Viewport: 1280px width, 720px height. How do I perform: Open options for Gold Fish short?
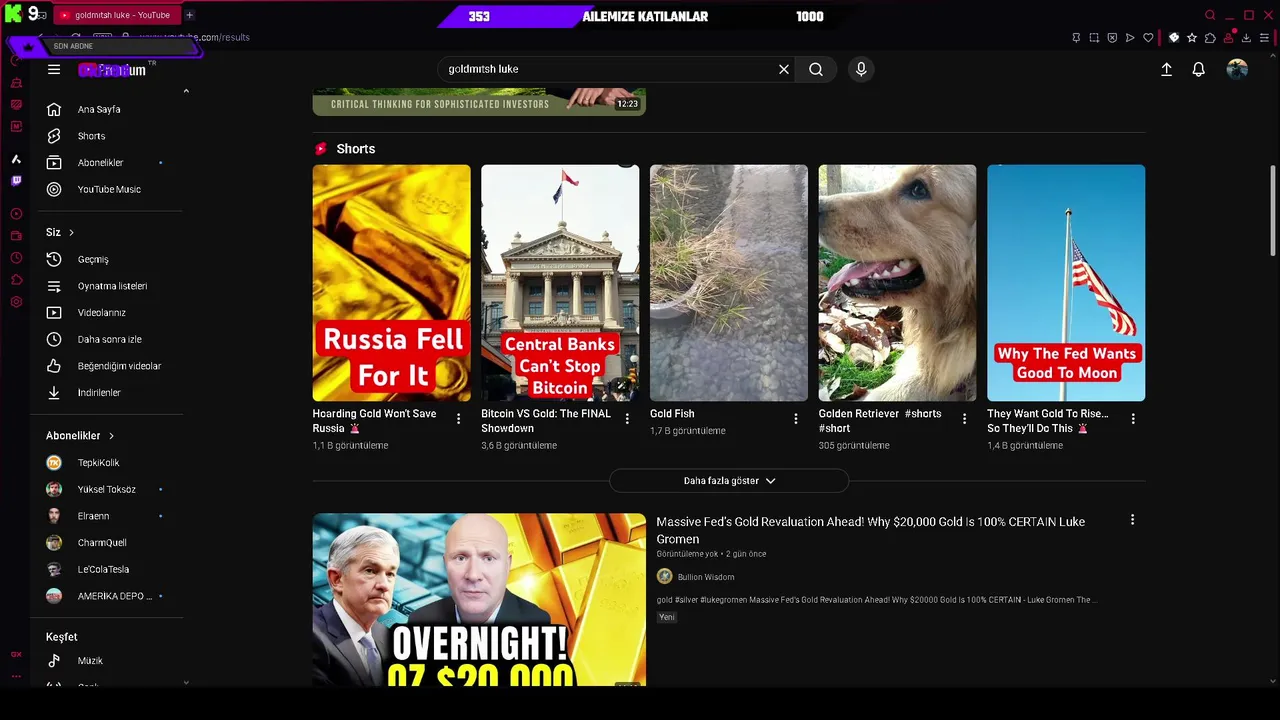[x=796, y=419]
